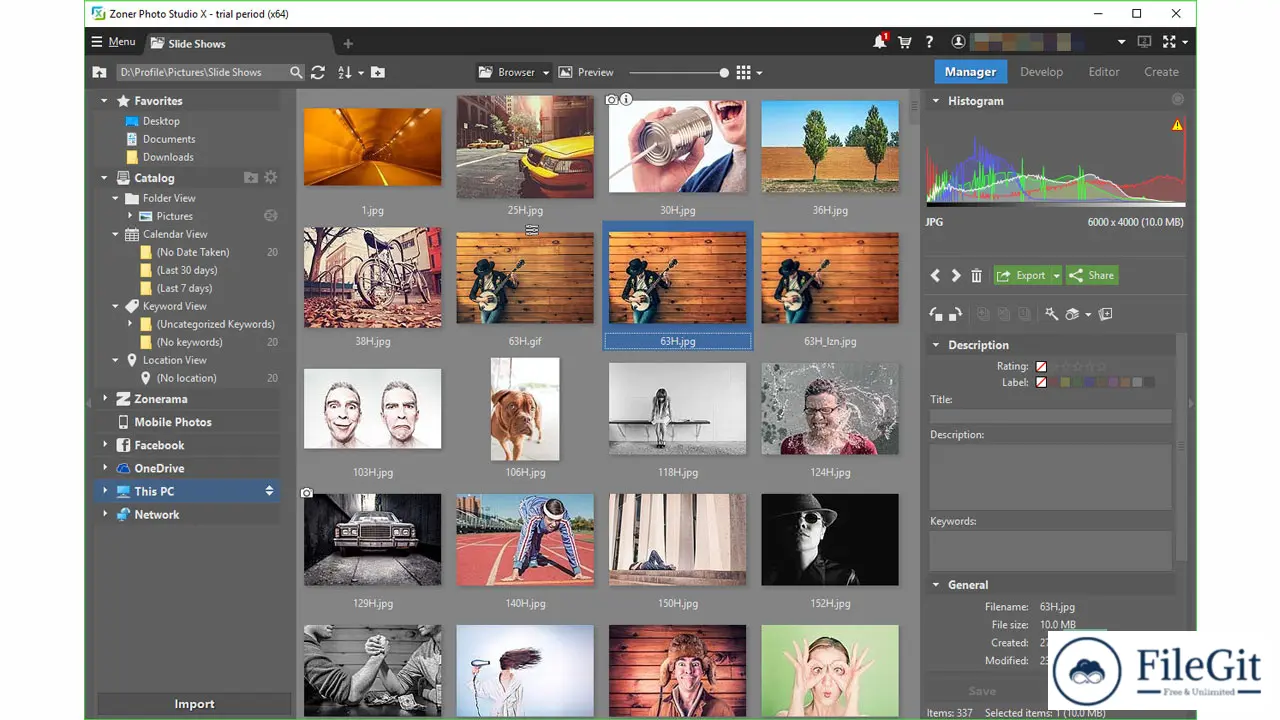Add photos to album icon
The height and width of the screenshot is (720, 1280).
[1105, 314]
